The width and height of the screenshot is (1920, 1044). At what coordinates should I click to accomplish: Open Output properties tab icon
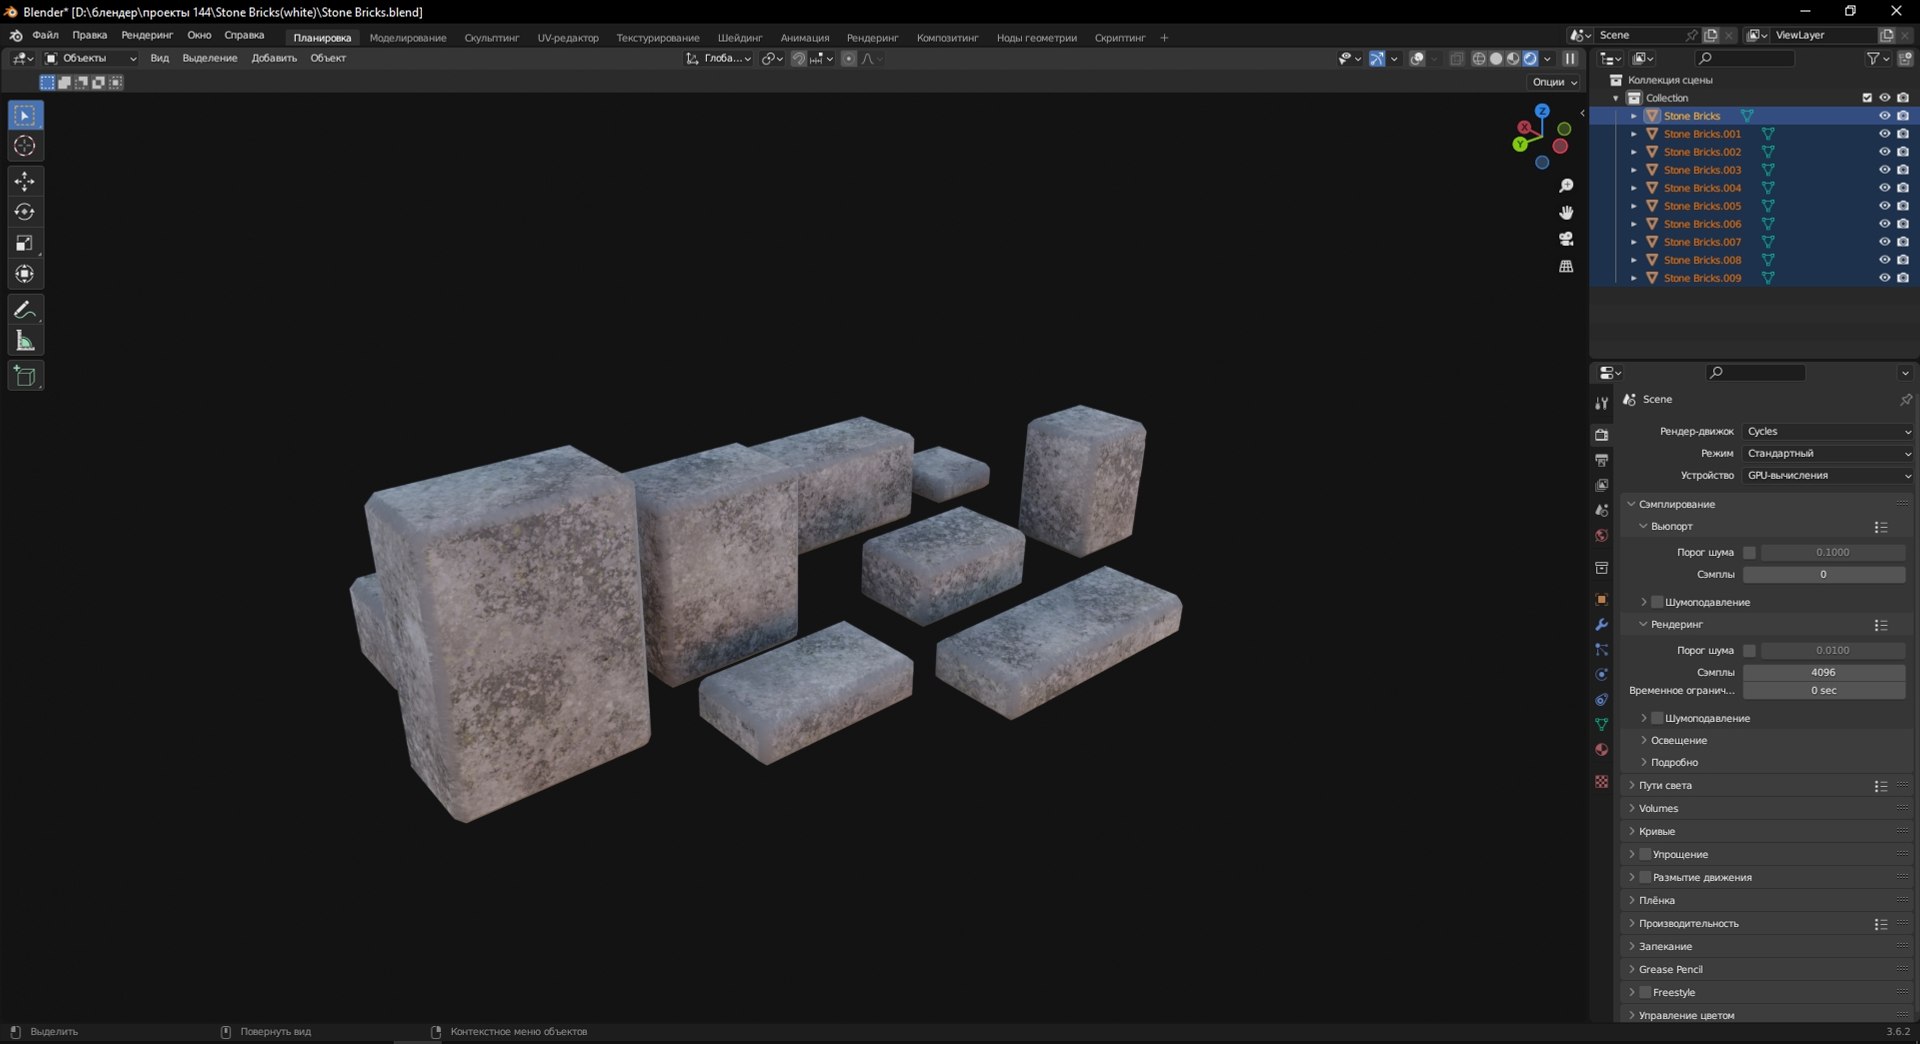click(x=1601, y=460)
